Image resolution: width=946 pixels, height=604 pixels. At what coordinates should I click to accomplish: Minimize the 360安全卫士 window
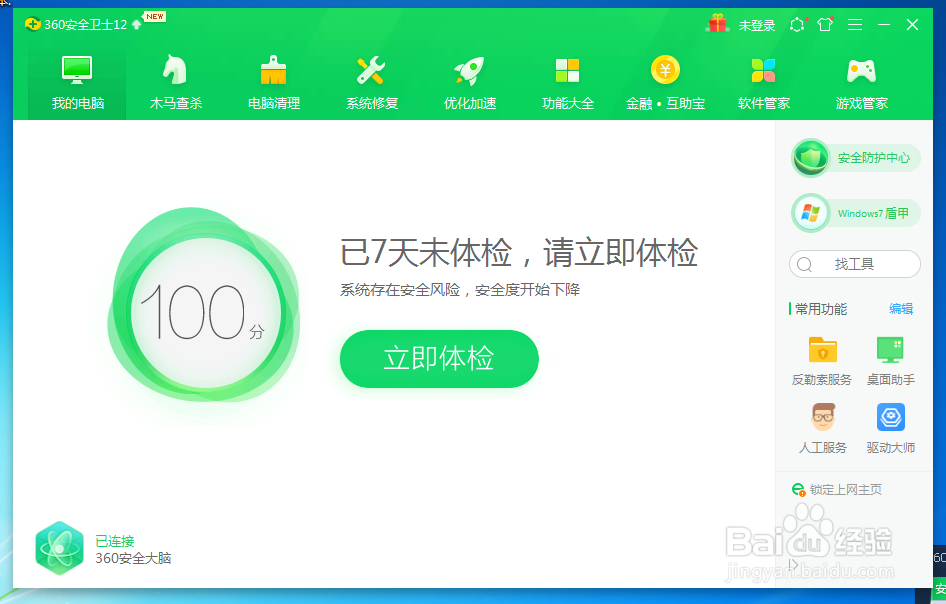884,24
